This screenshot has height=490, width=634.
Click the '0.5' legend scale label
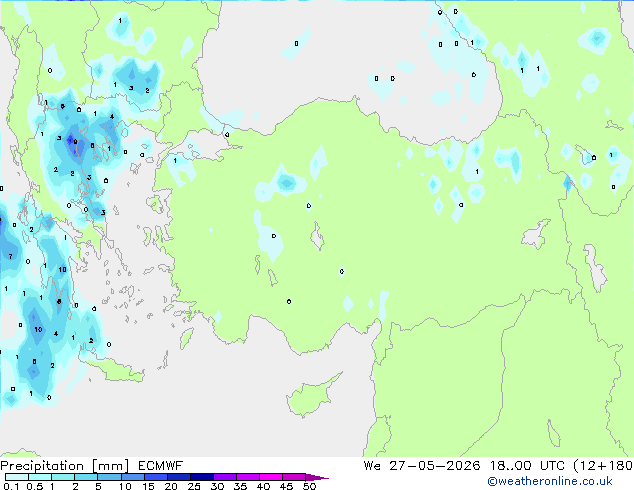point(34,486)
